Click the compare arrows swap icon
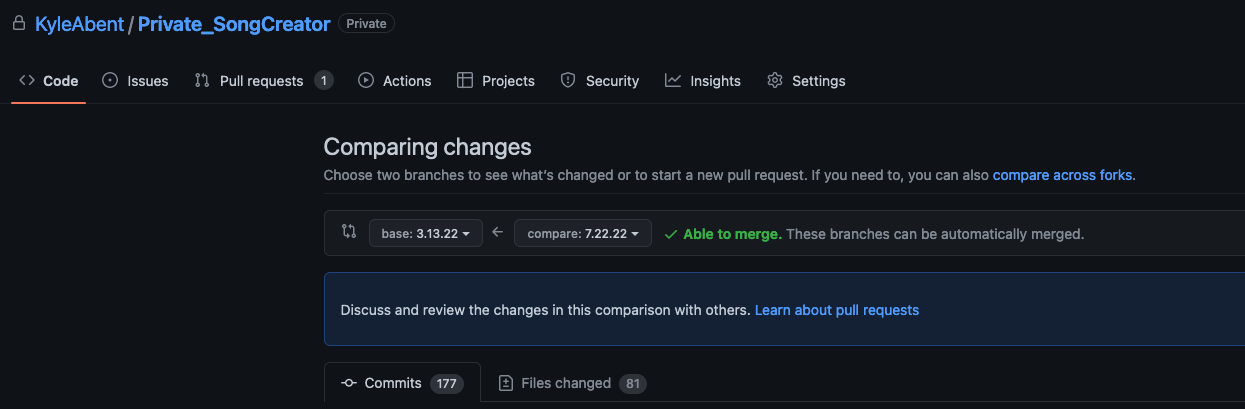Viewport: 1245px width, 409px height. pyautogui.click(x=349, y=232)
